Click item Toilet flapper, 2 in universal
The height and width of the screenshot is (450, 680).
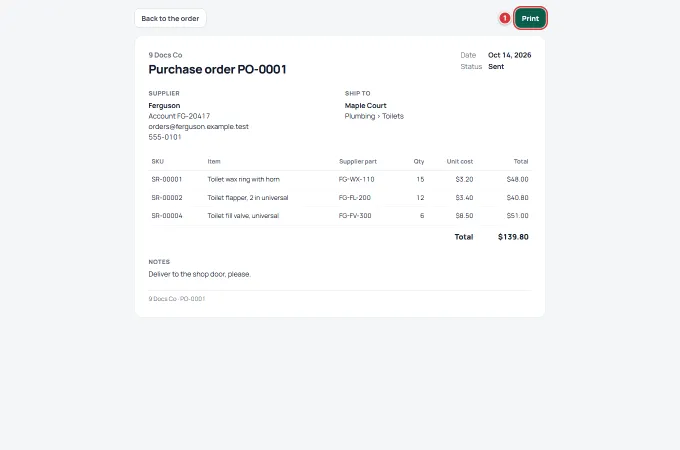[248, 197]
